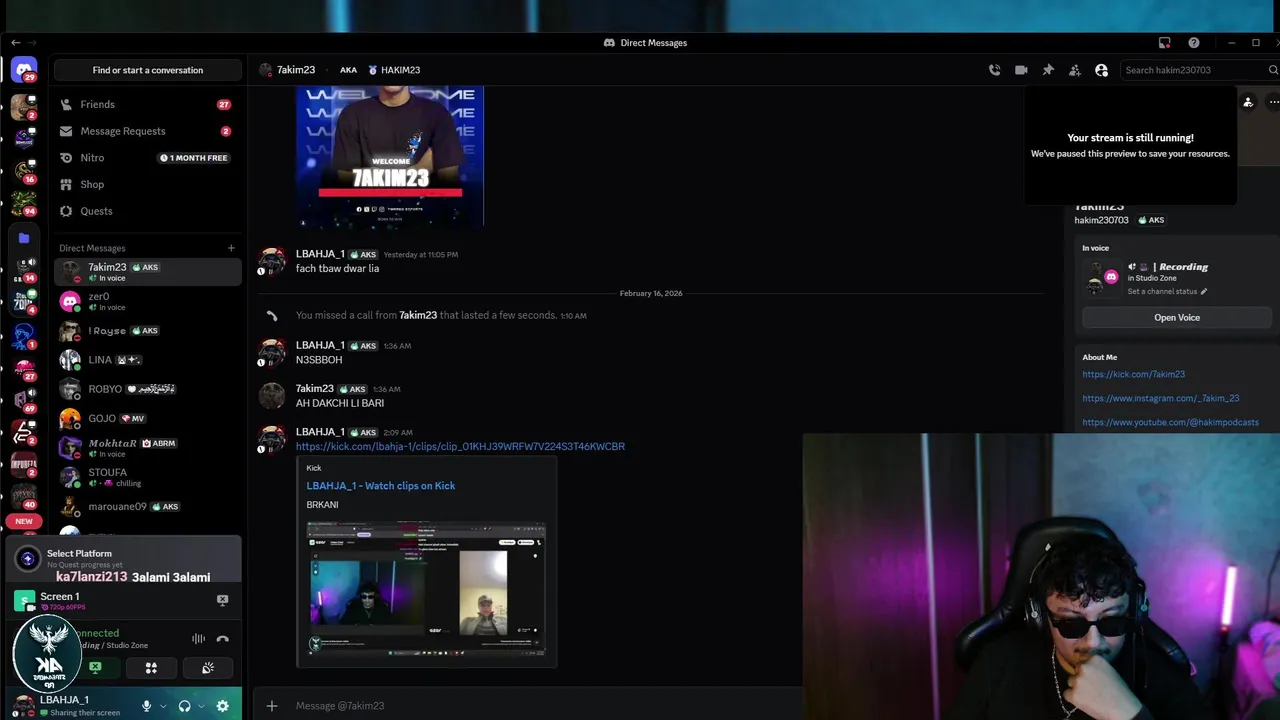The height and width of the screenshot is (720, 1280).
Task: Open the Activities launcher button
Action: [151, 668]
